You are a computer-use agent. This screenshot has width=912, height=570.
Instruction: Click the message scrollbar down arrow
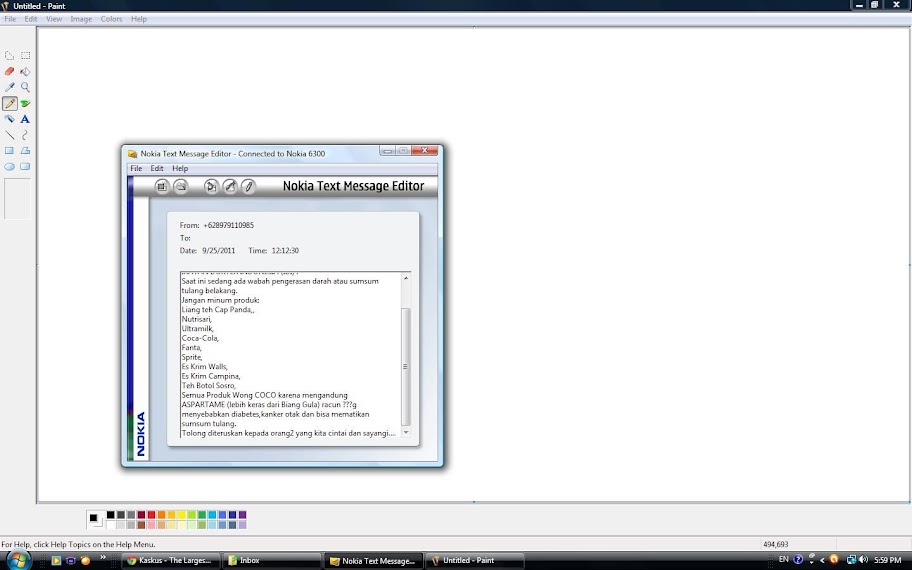pyautogui.click(x=406, y=432)
